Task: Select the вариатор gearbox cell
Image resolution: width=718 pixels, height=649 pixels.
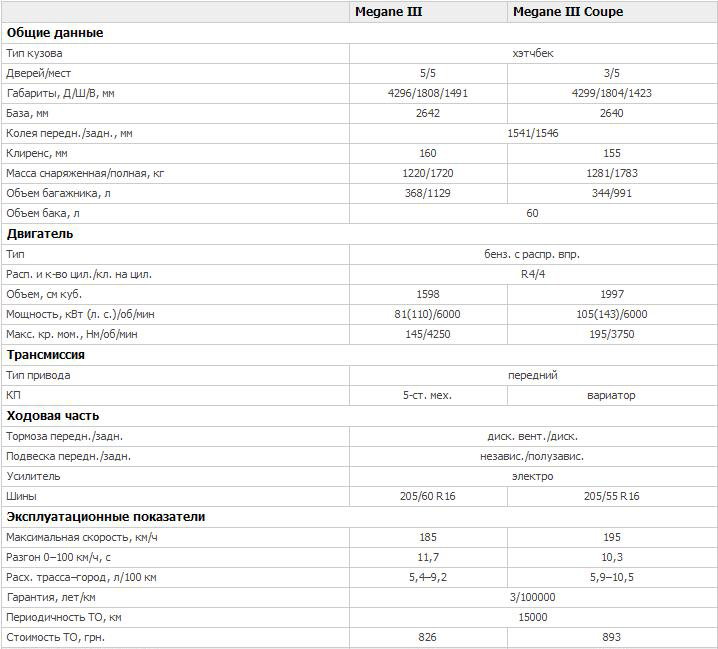Action: tap(611, 395)
